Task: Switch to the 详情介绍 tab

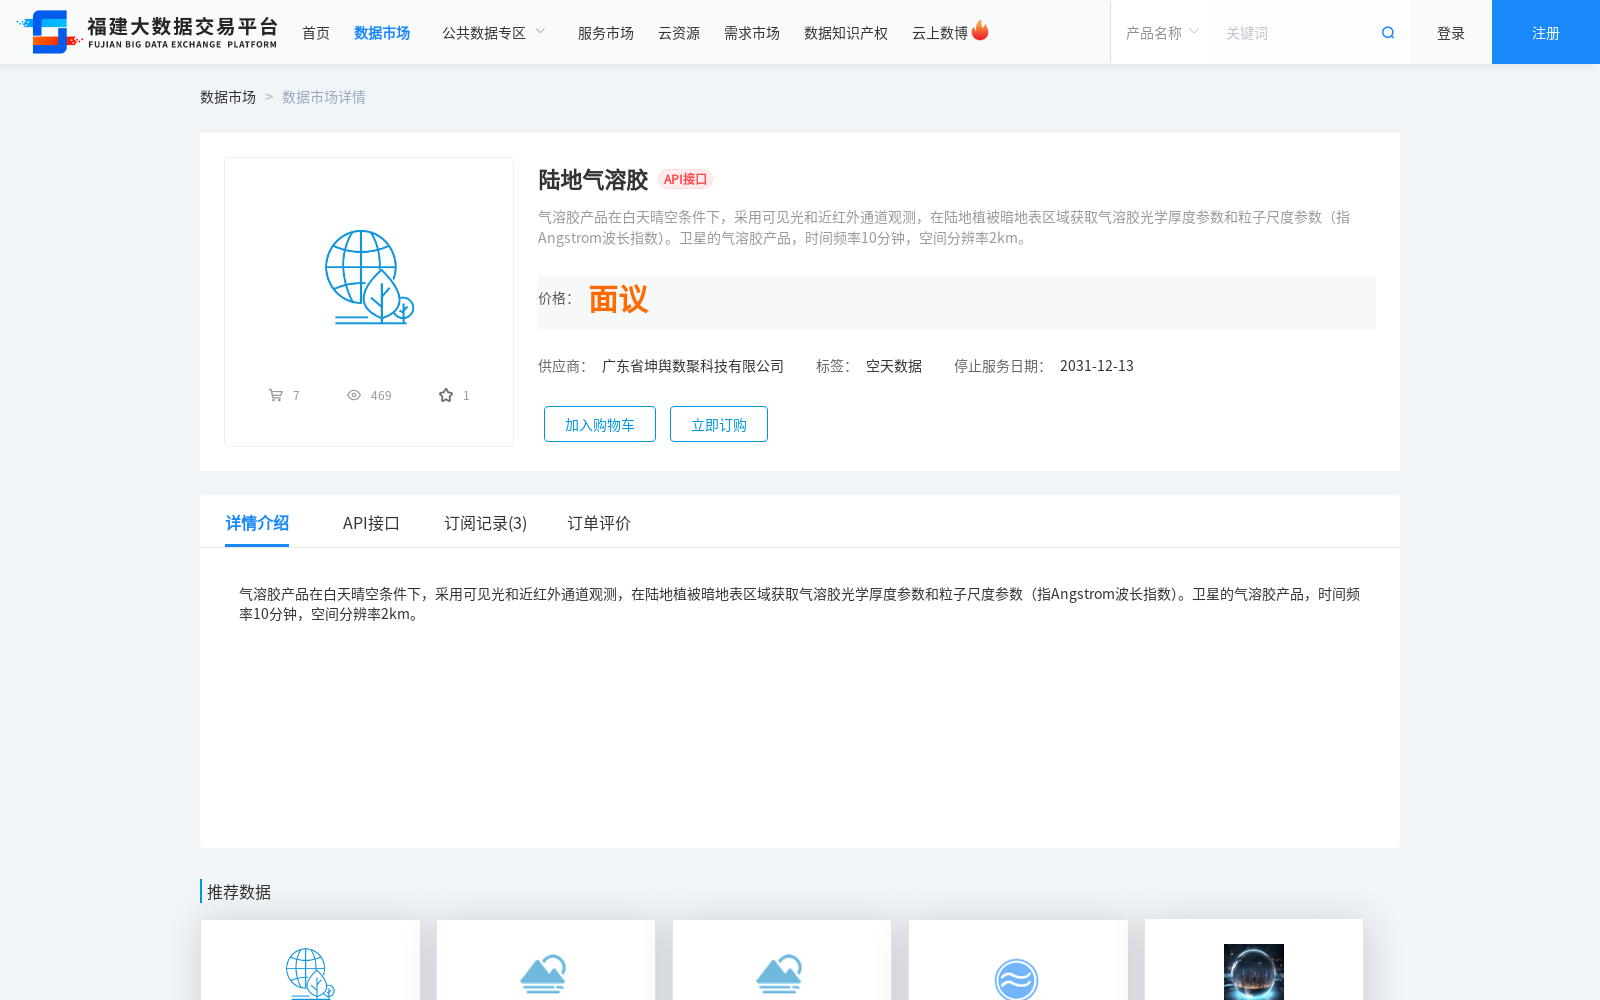Action: click(257, 523)
